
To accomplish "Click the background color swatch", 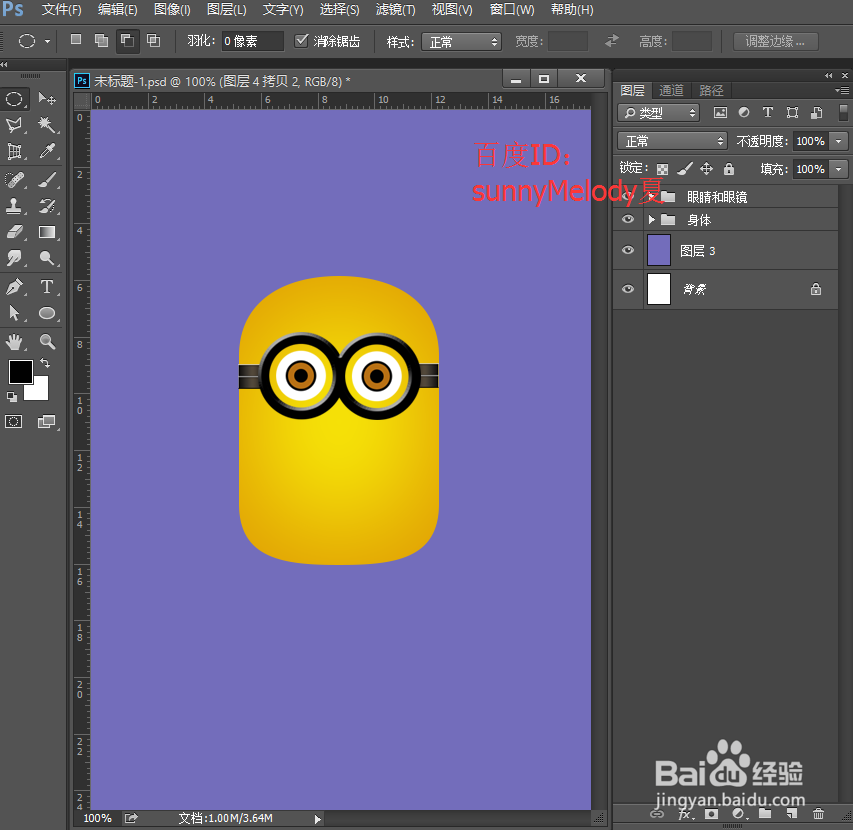I will [x=41, y=393].
